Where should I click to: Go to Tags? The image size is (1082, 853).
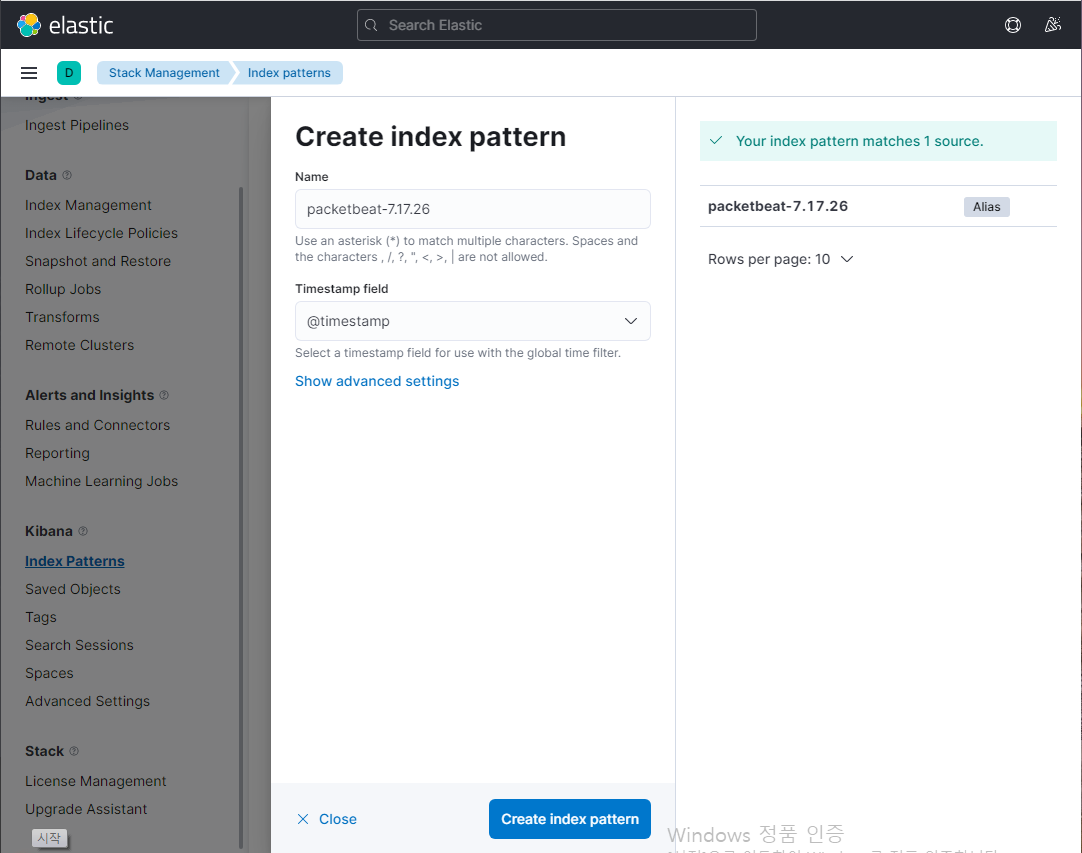[x=41, y=617]
